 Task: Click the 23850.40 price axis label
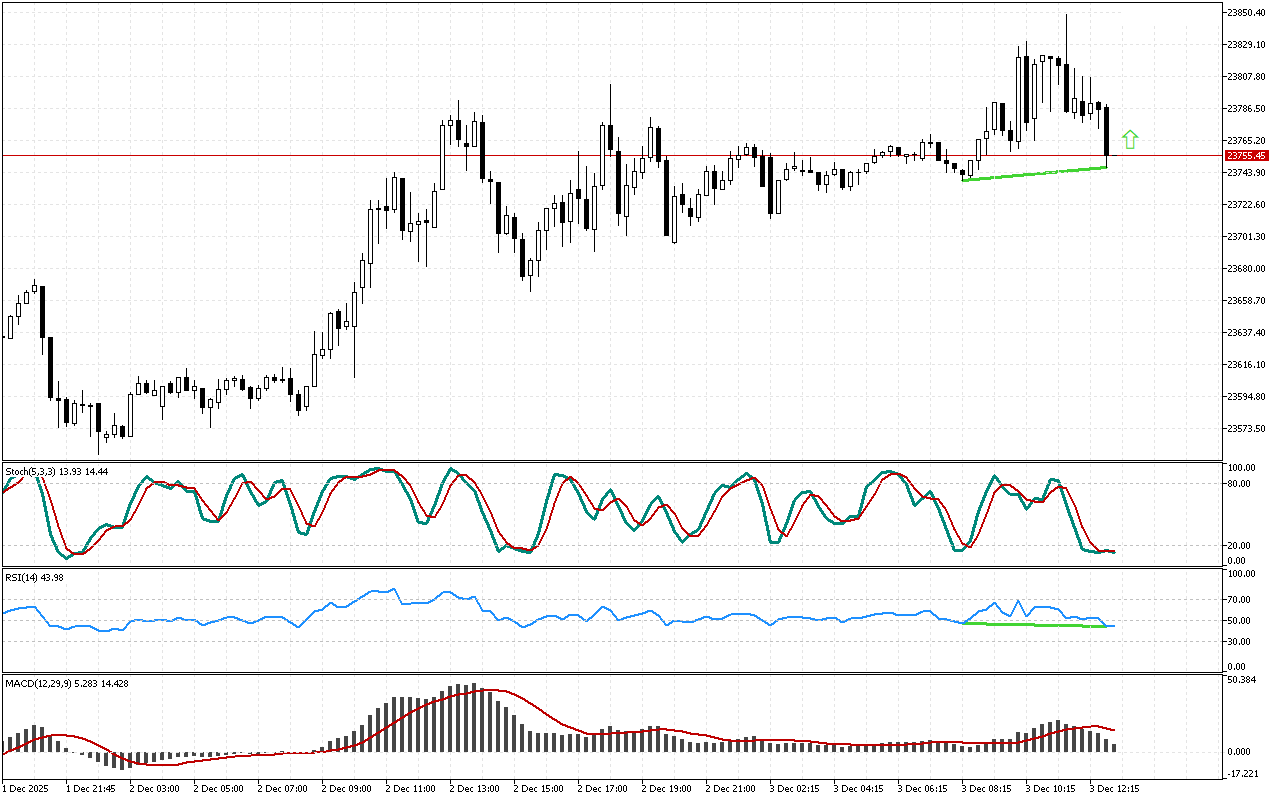coord(1246,12)
